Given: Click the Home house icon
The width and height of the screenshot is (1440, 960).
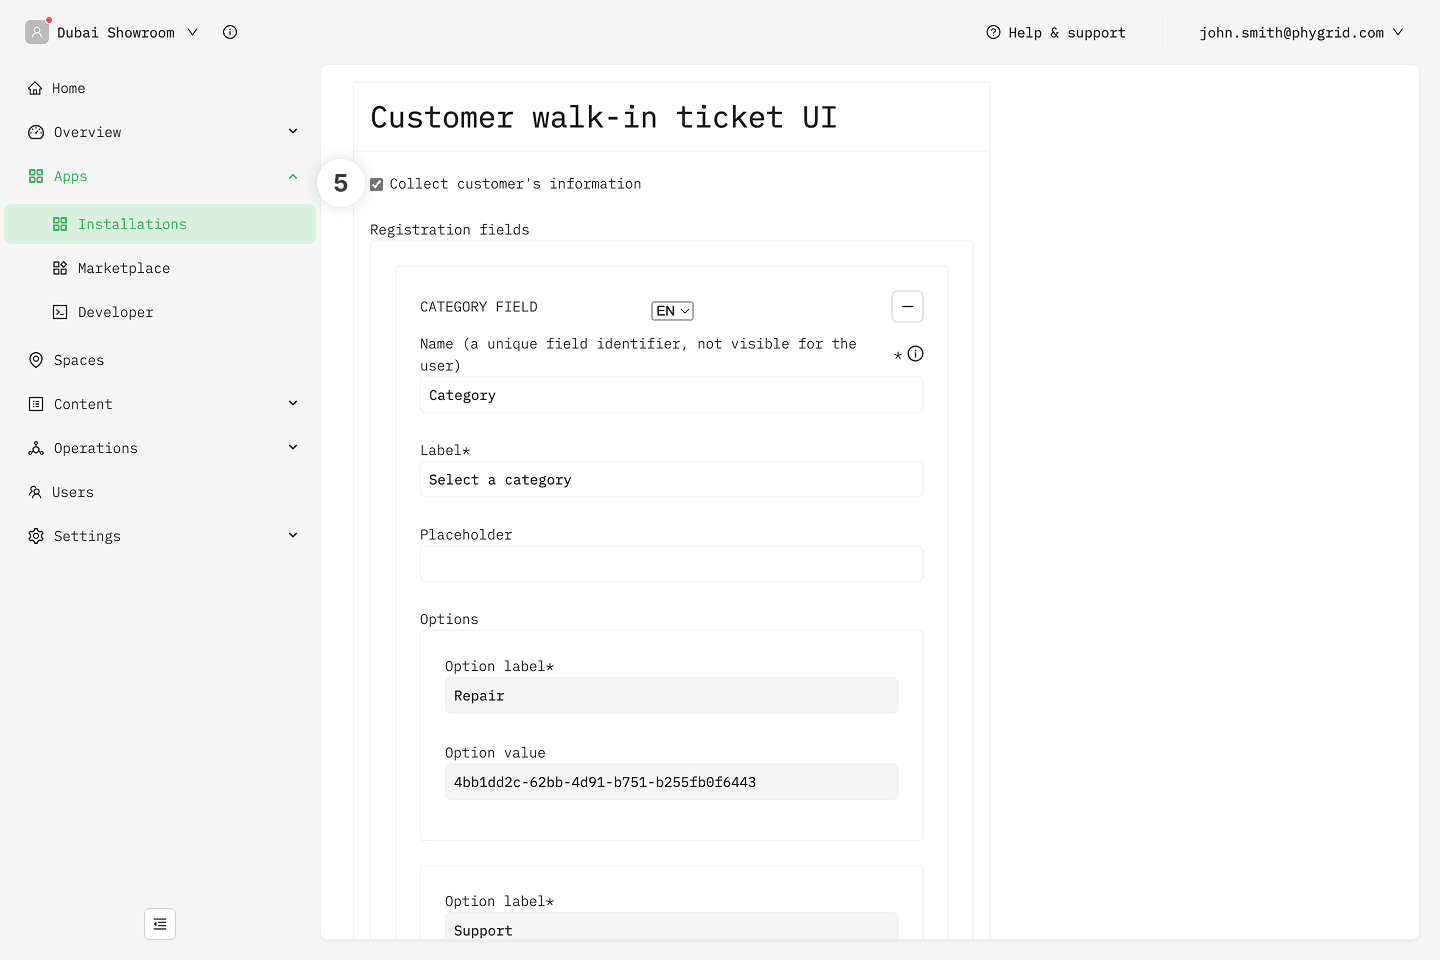Looking at the screenshot, I should (36, 88).
